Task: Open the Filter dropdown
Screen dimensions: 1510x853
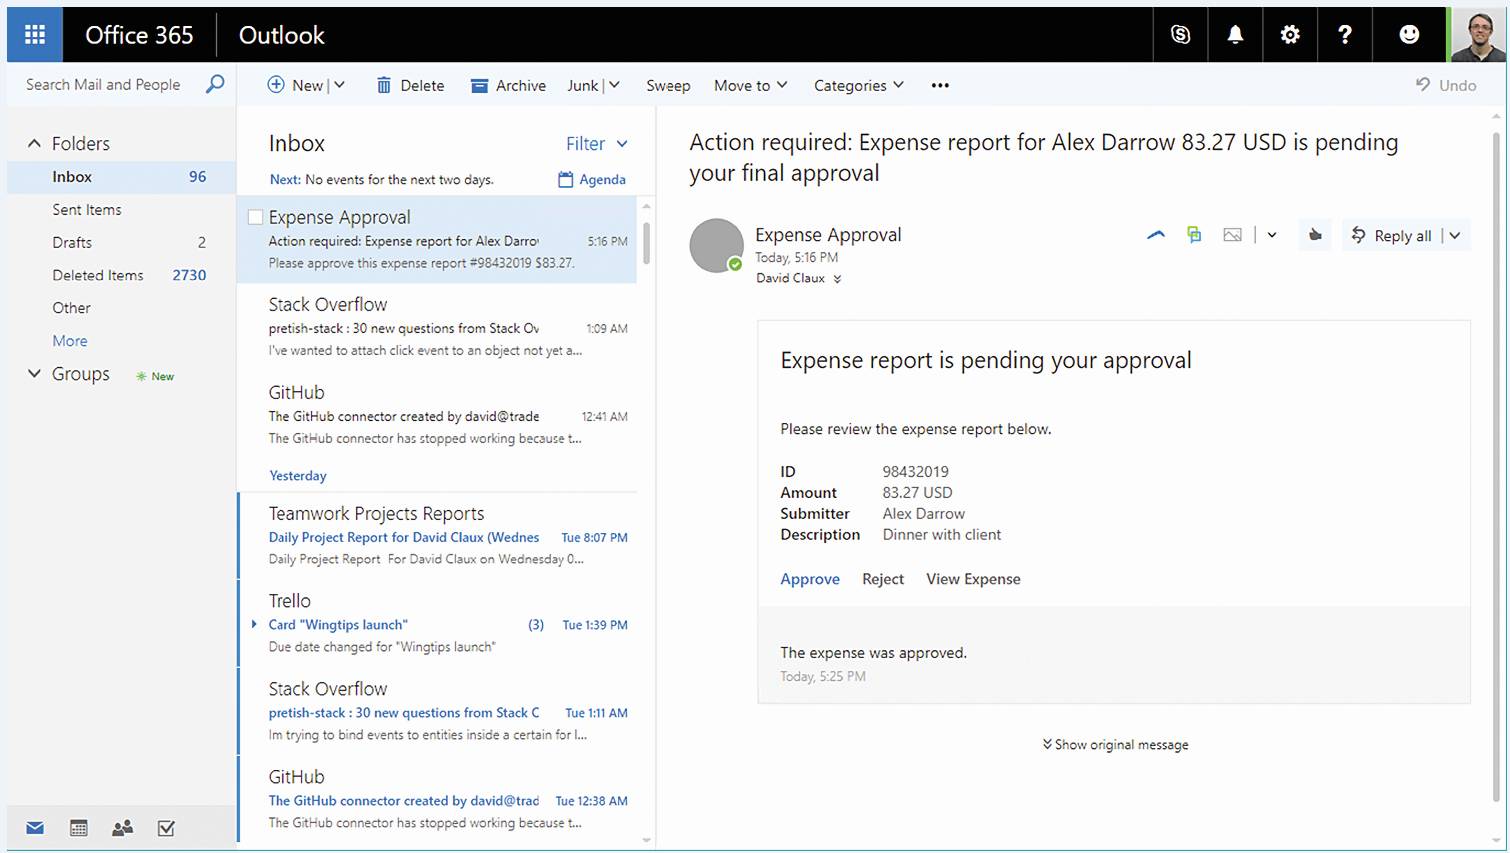Action: click(x=597, y=144)
